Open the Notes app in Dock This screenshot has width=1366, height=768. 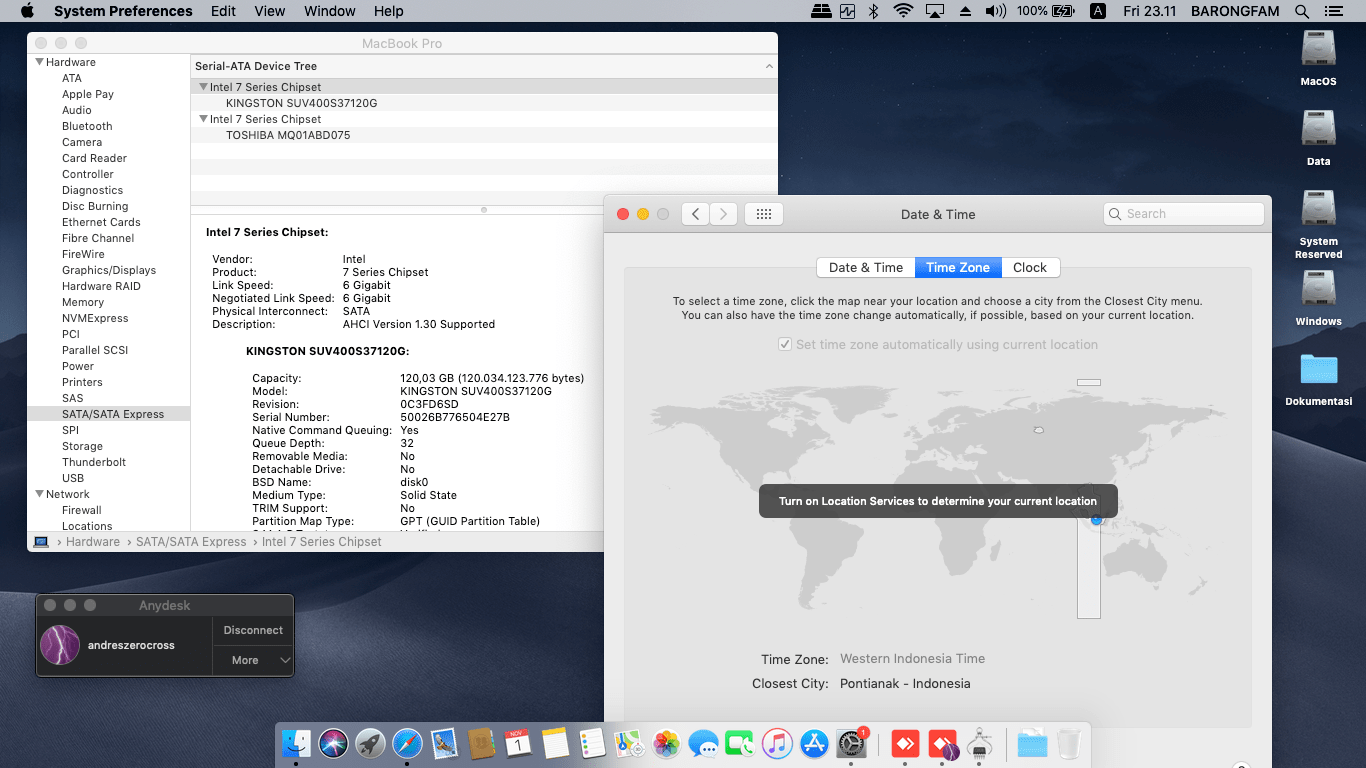click(555, 744)
